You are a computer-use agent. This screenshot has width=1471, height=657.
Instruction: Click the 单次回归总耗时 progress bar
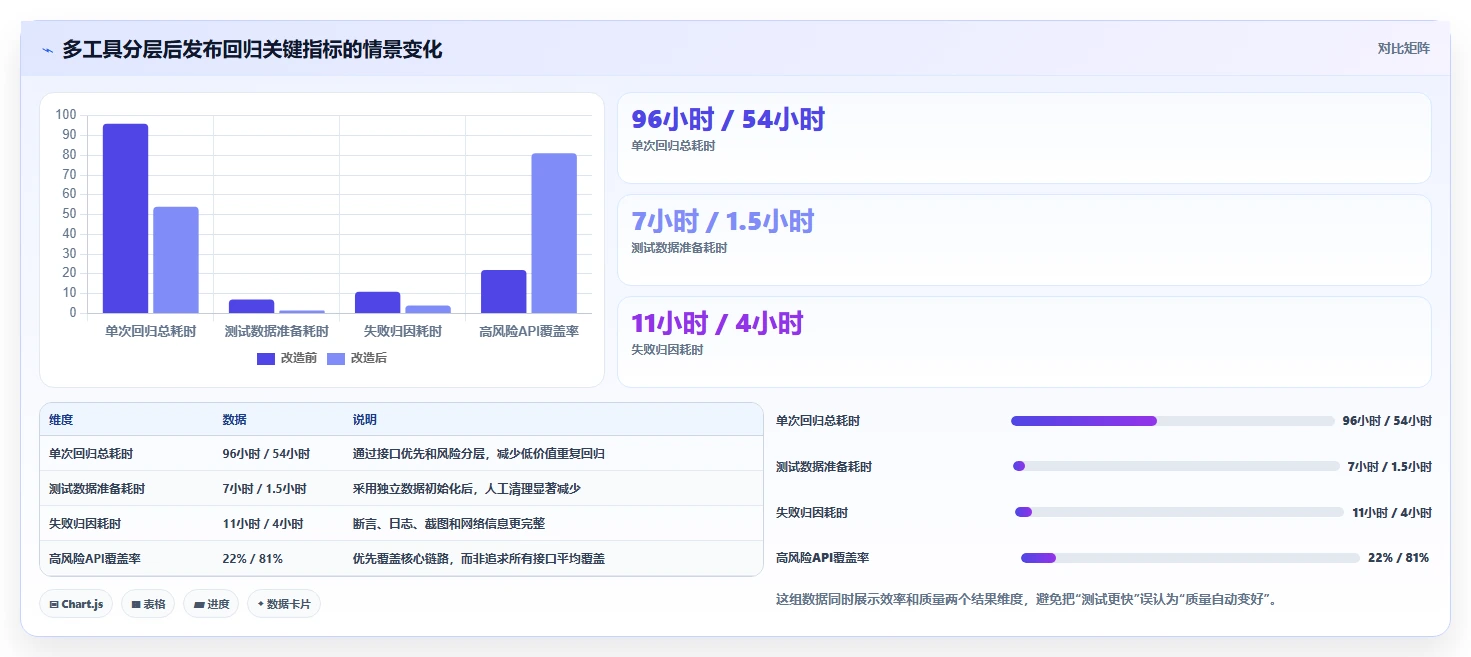(x=1173, y=421)
